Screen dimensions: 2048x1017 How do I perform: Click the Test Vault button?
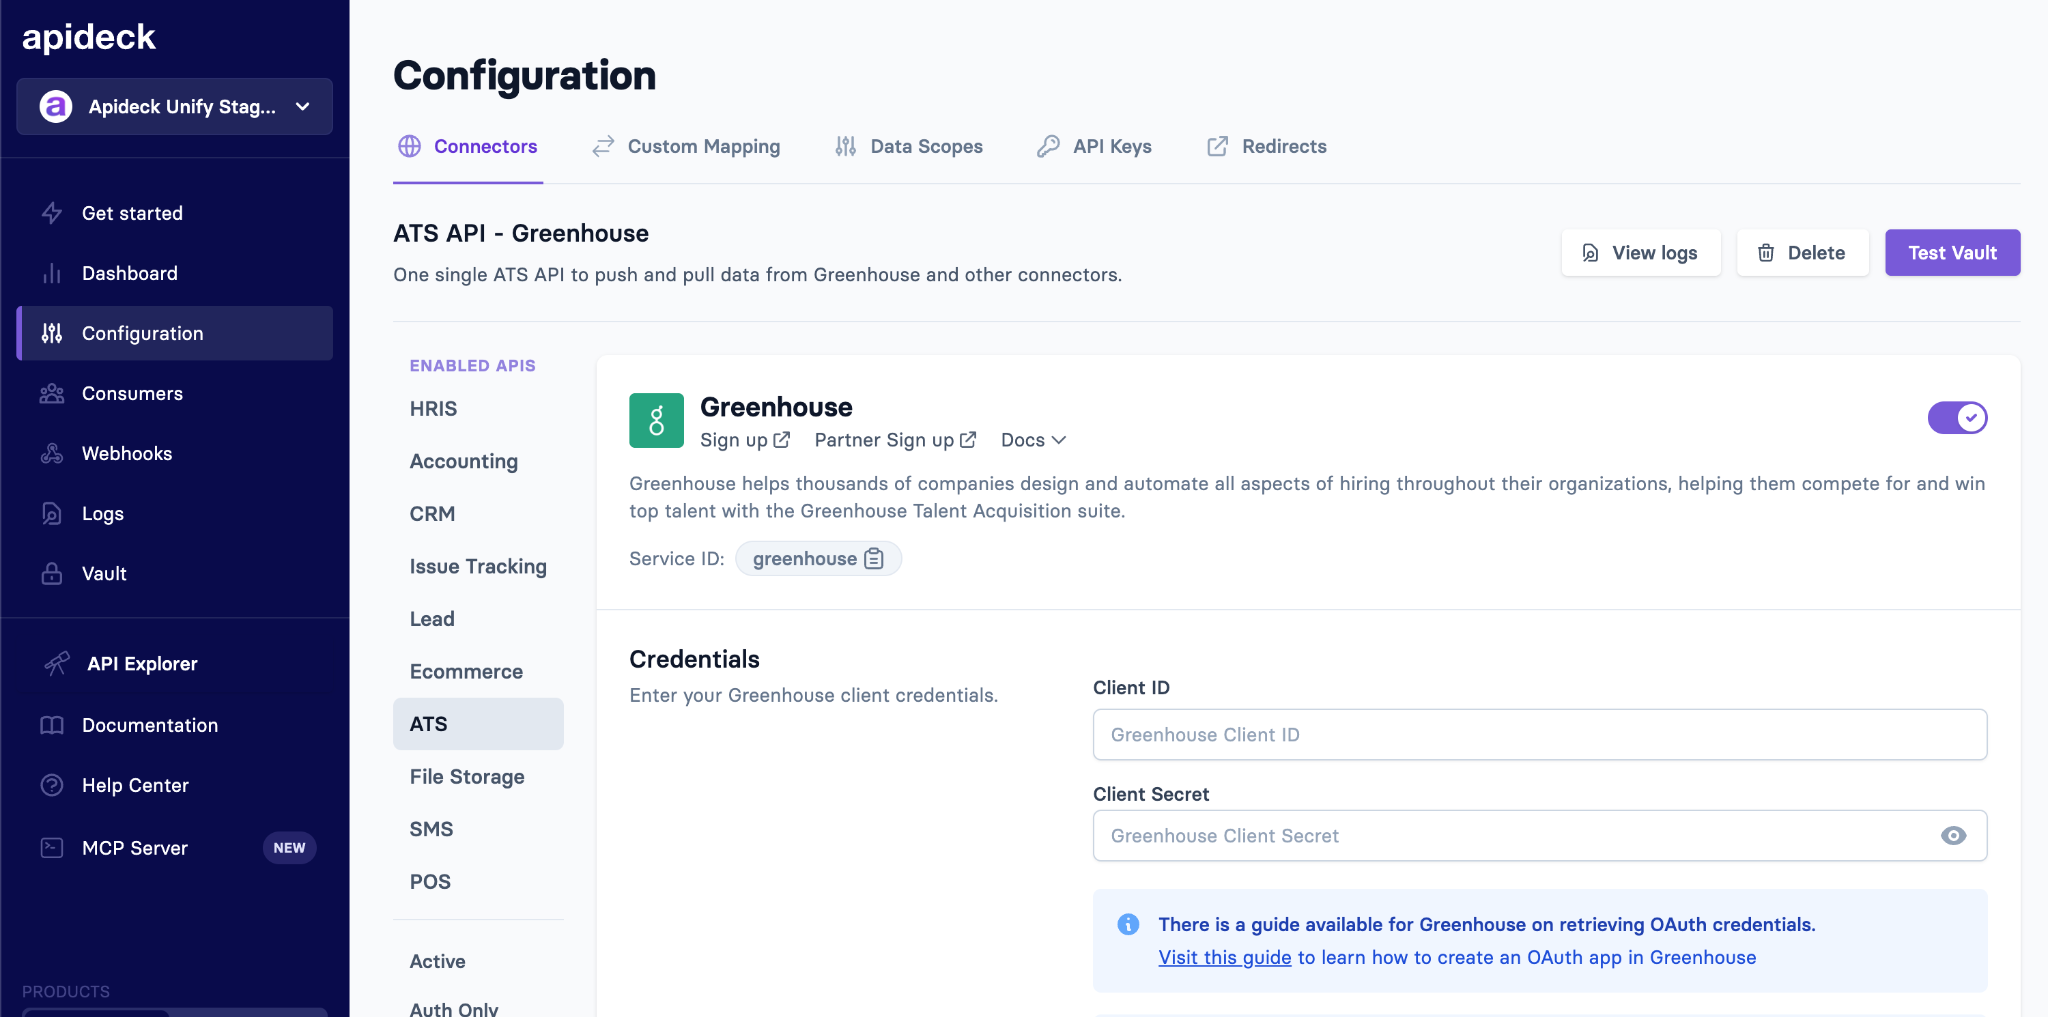pos(1953,253)
